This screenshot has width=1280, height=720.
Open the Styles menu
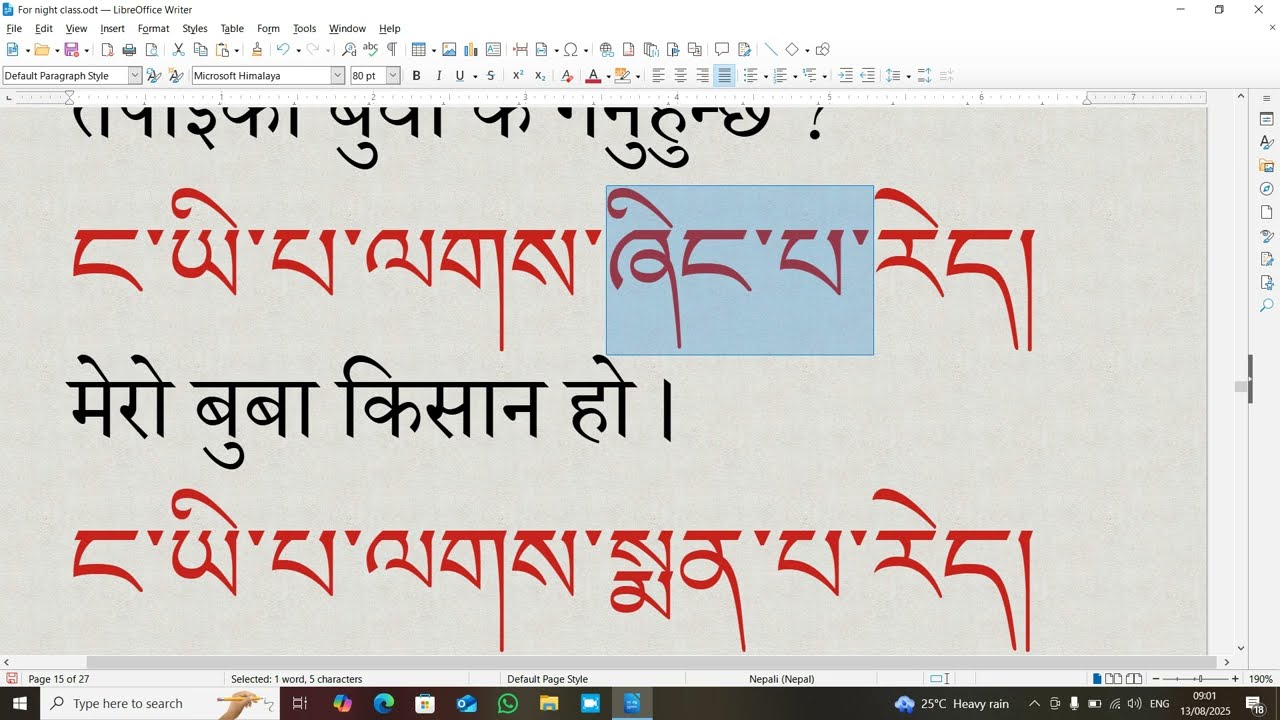195,29
